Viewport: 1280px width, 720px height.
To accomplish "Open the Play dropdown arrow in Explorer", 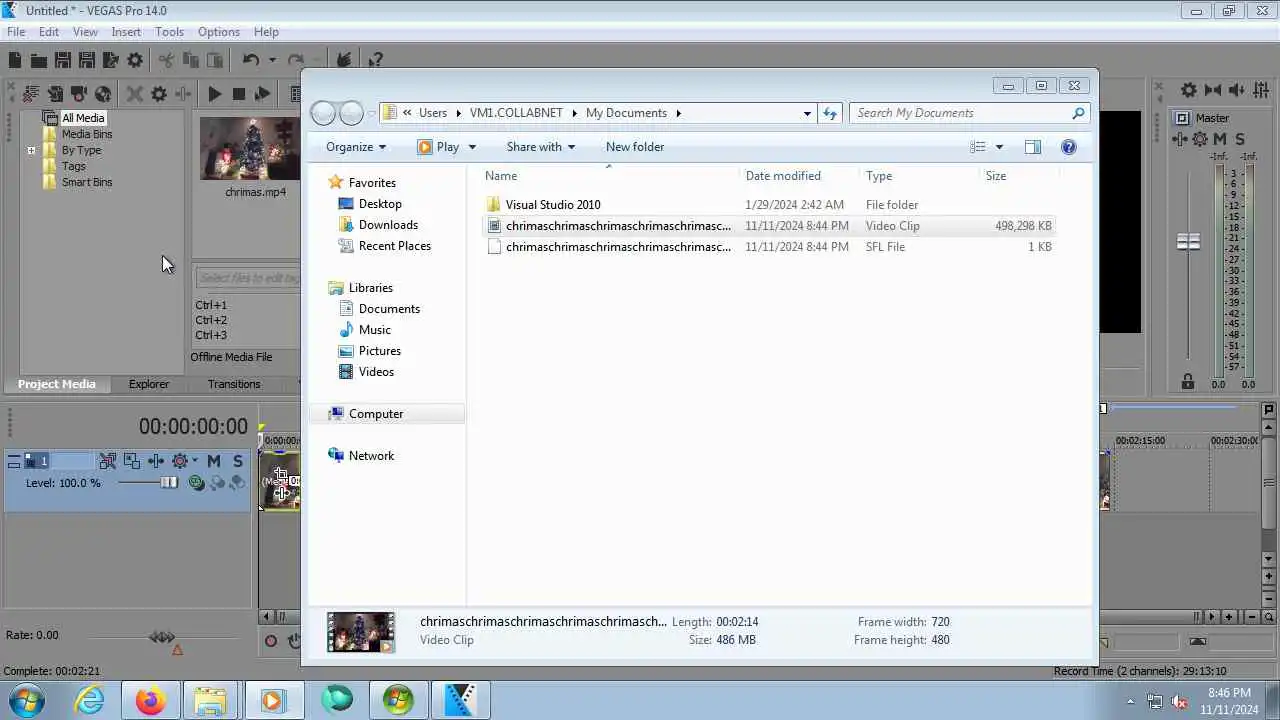I will click(x=472, y=147).
